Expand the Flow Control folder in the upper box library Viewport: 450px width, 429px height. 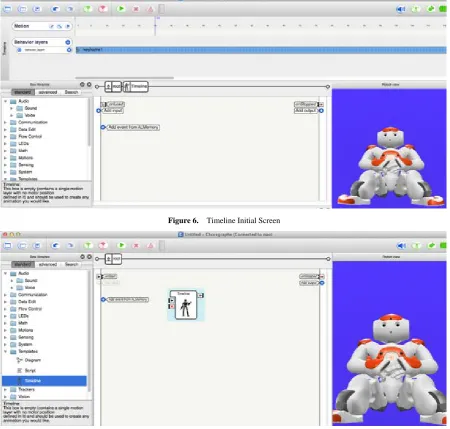[5, 136]
